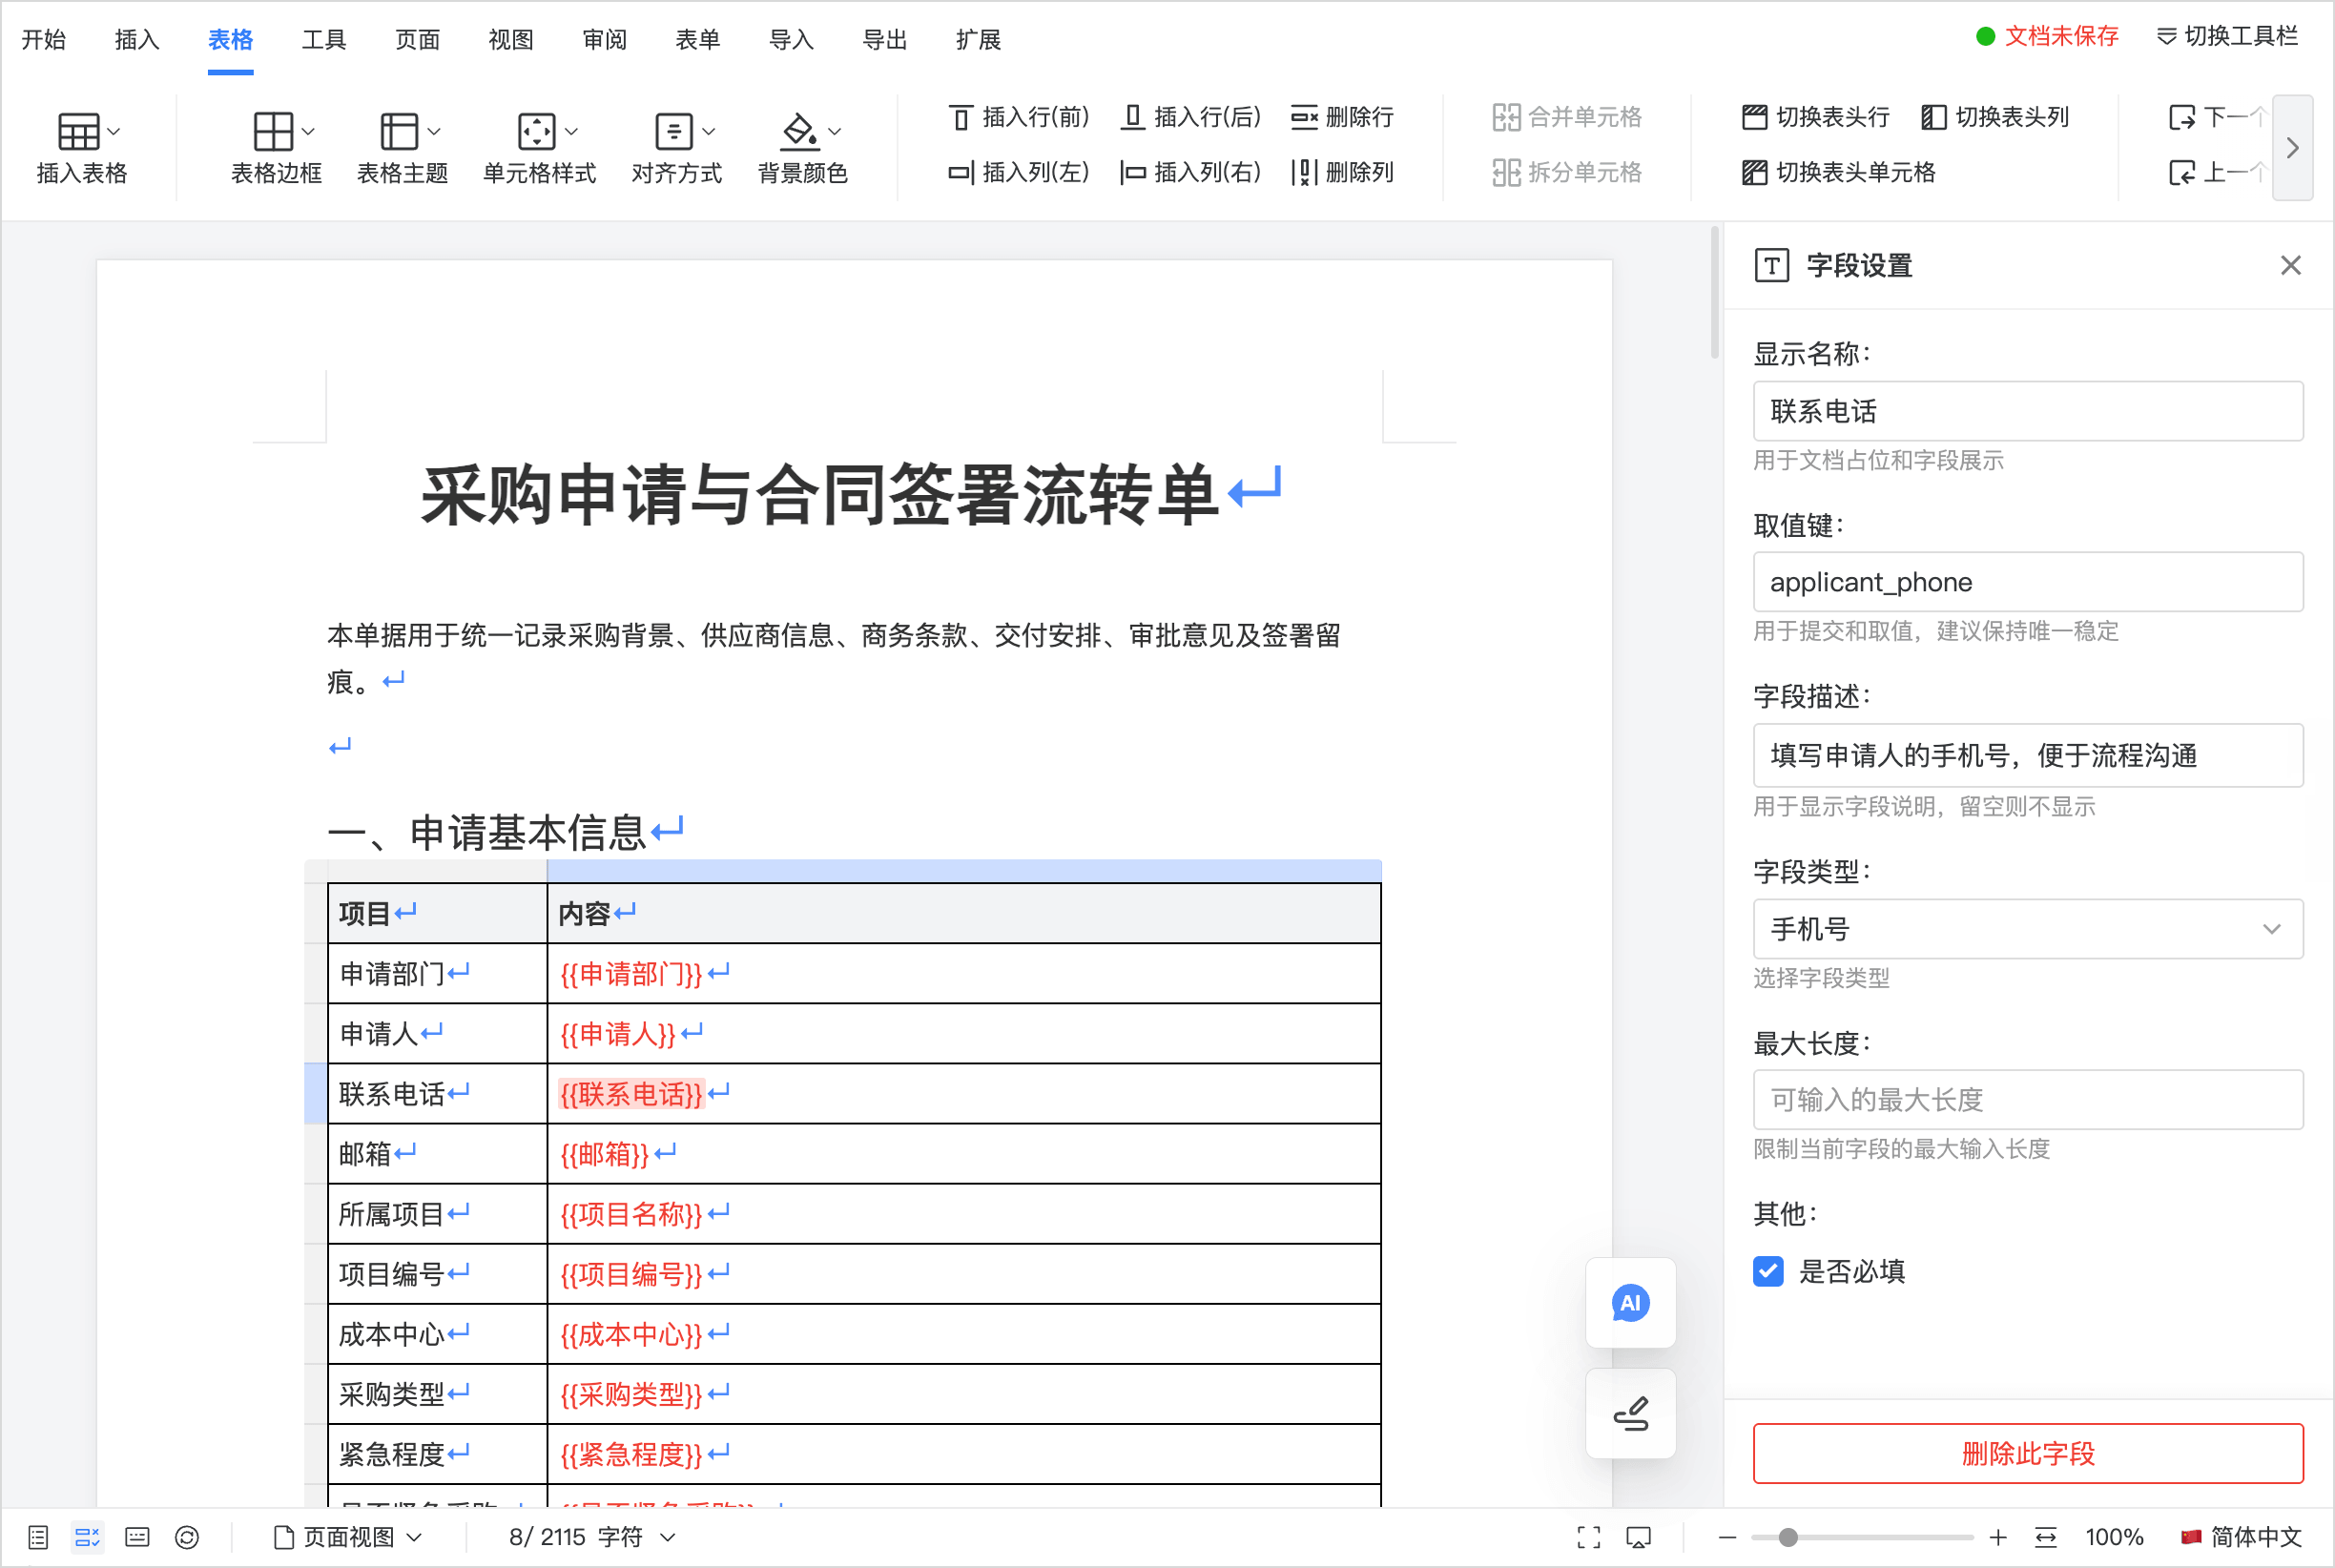Viewport: 2335px width, 1568px height.
Task: Expand the Alignment dropdown arrow
Action: pyautogui.click(x=709, y=131)
